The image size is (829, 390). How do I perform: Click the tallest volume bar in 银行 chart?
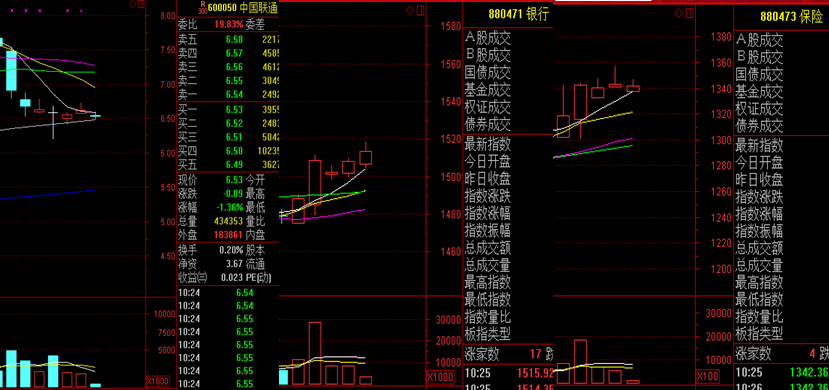coord(315,353)
